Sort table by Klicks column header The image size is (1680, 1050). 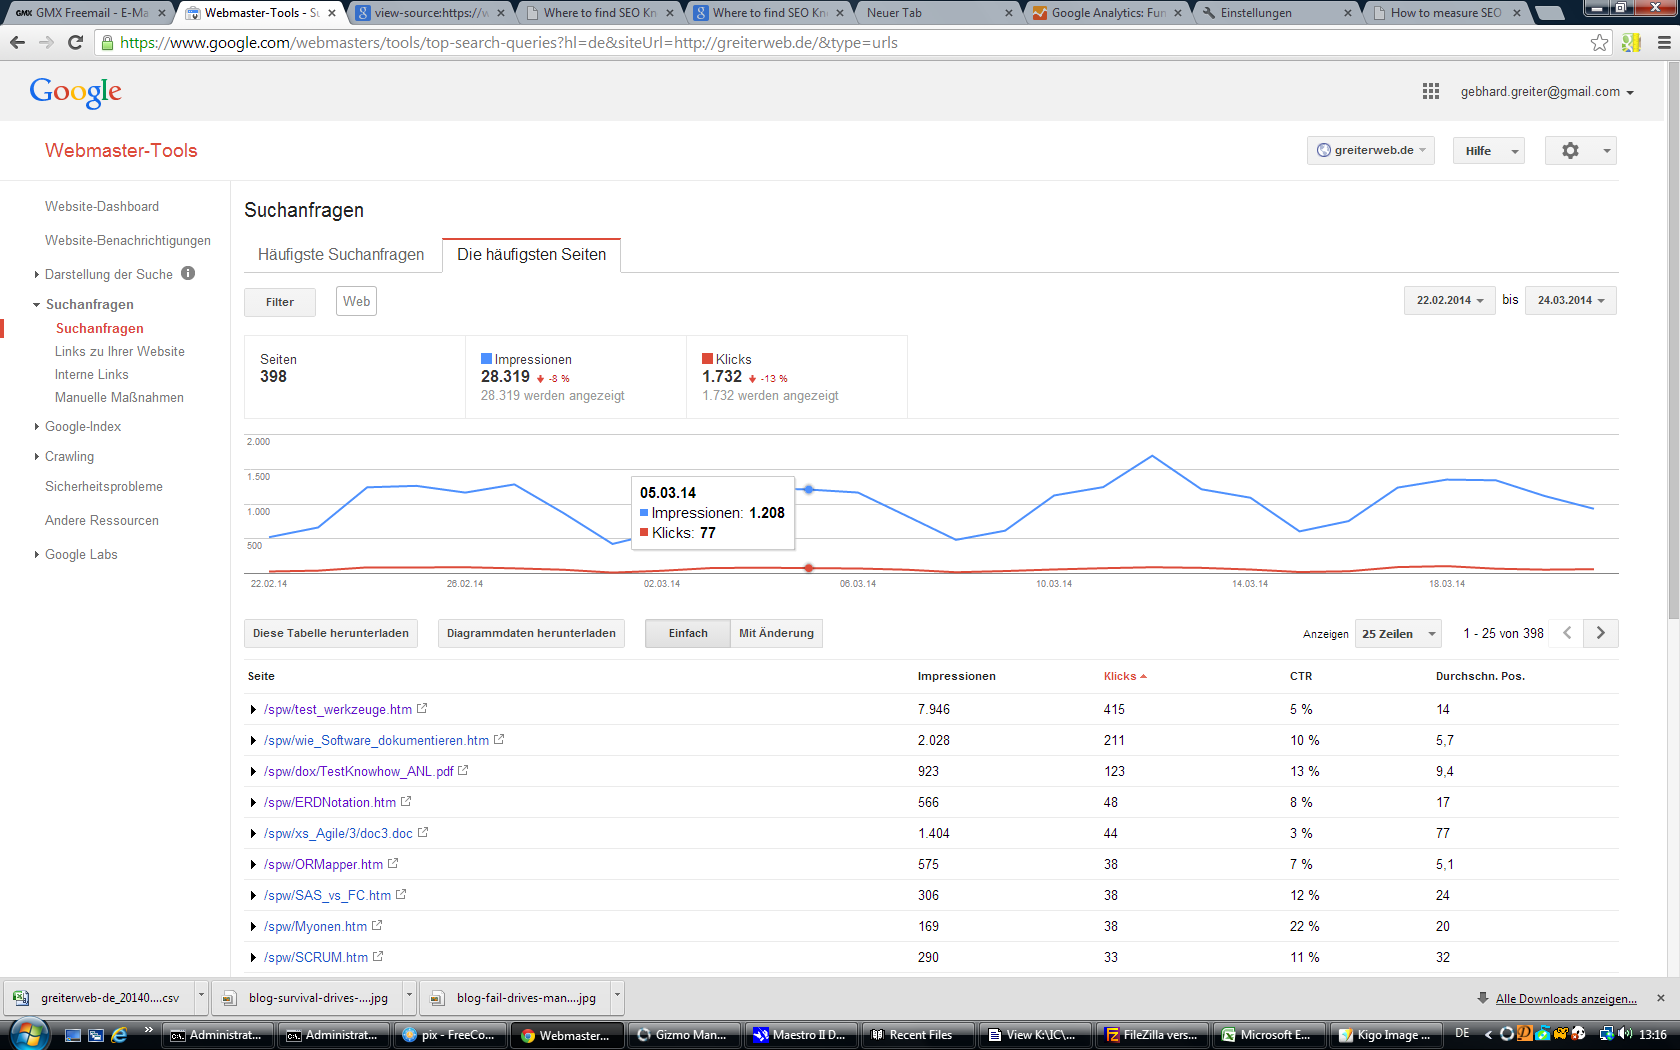click(1125, 676)
